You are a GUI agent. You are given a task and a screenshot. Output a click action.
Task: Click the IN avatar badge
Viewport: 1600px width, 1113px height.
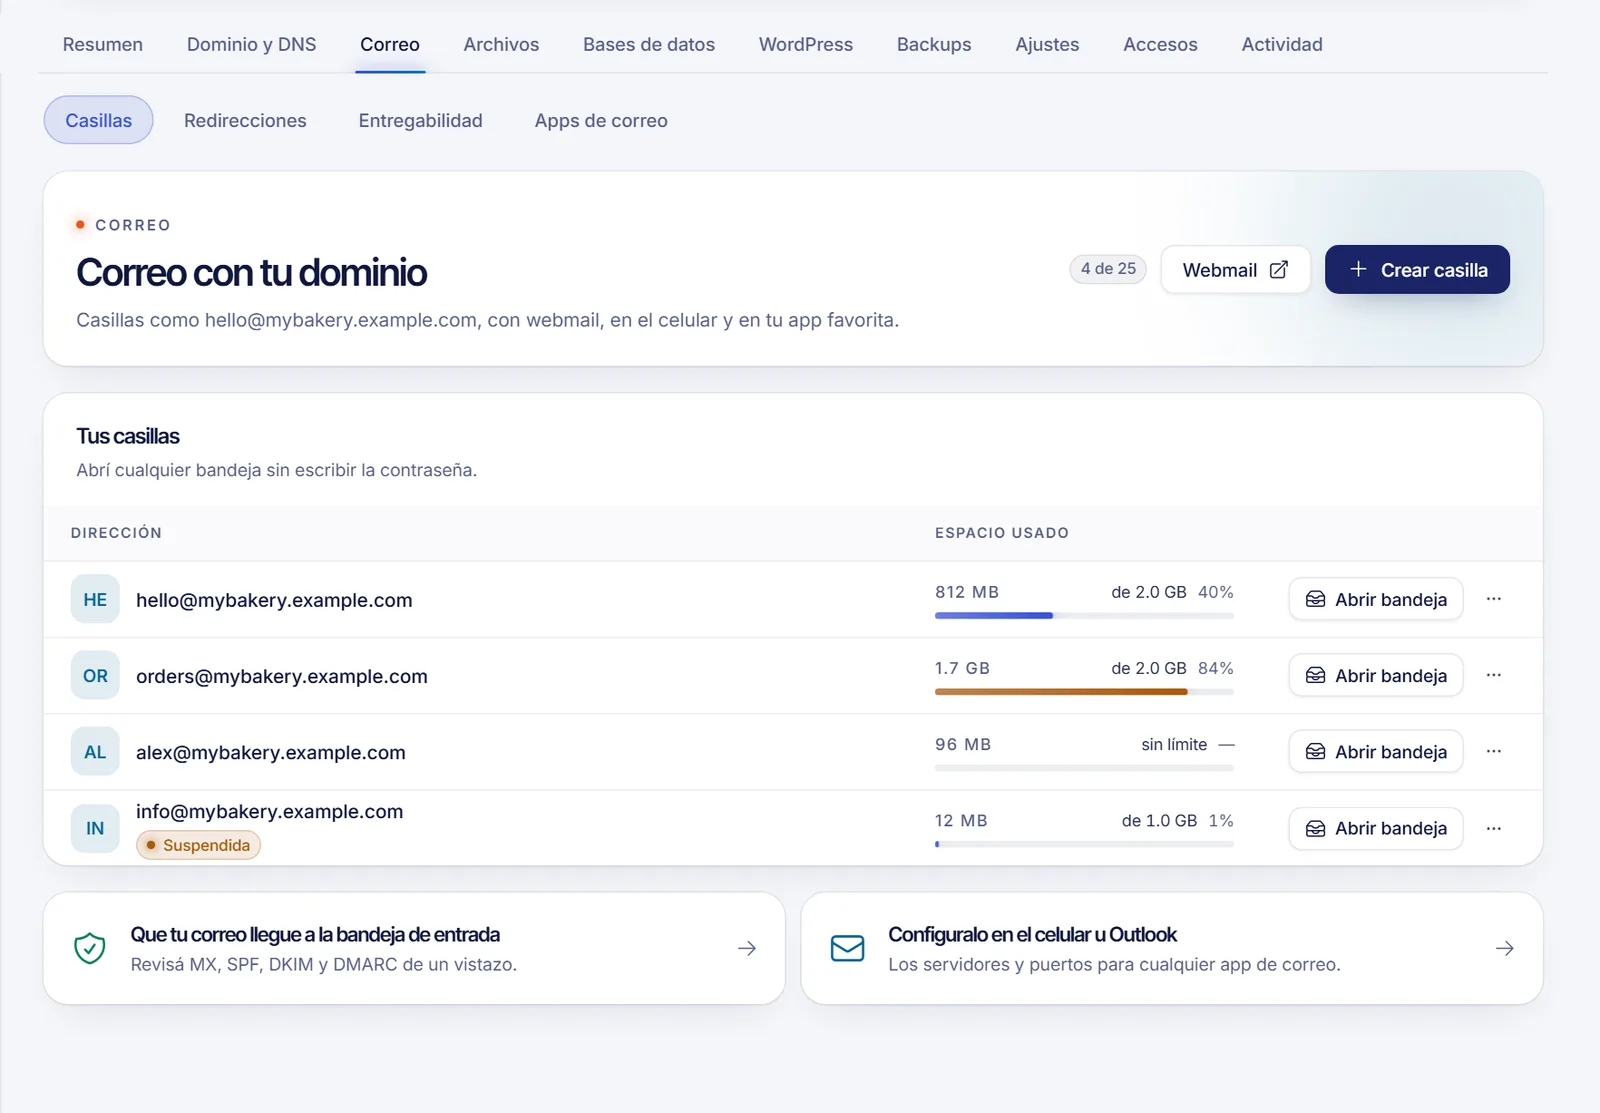point(95,828)
